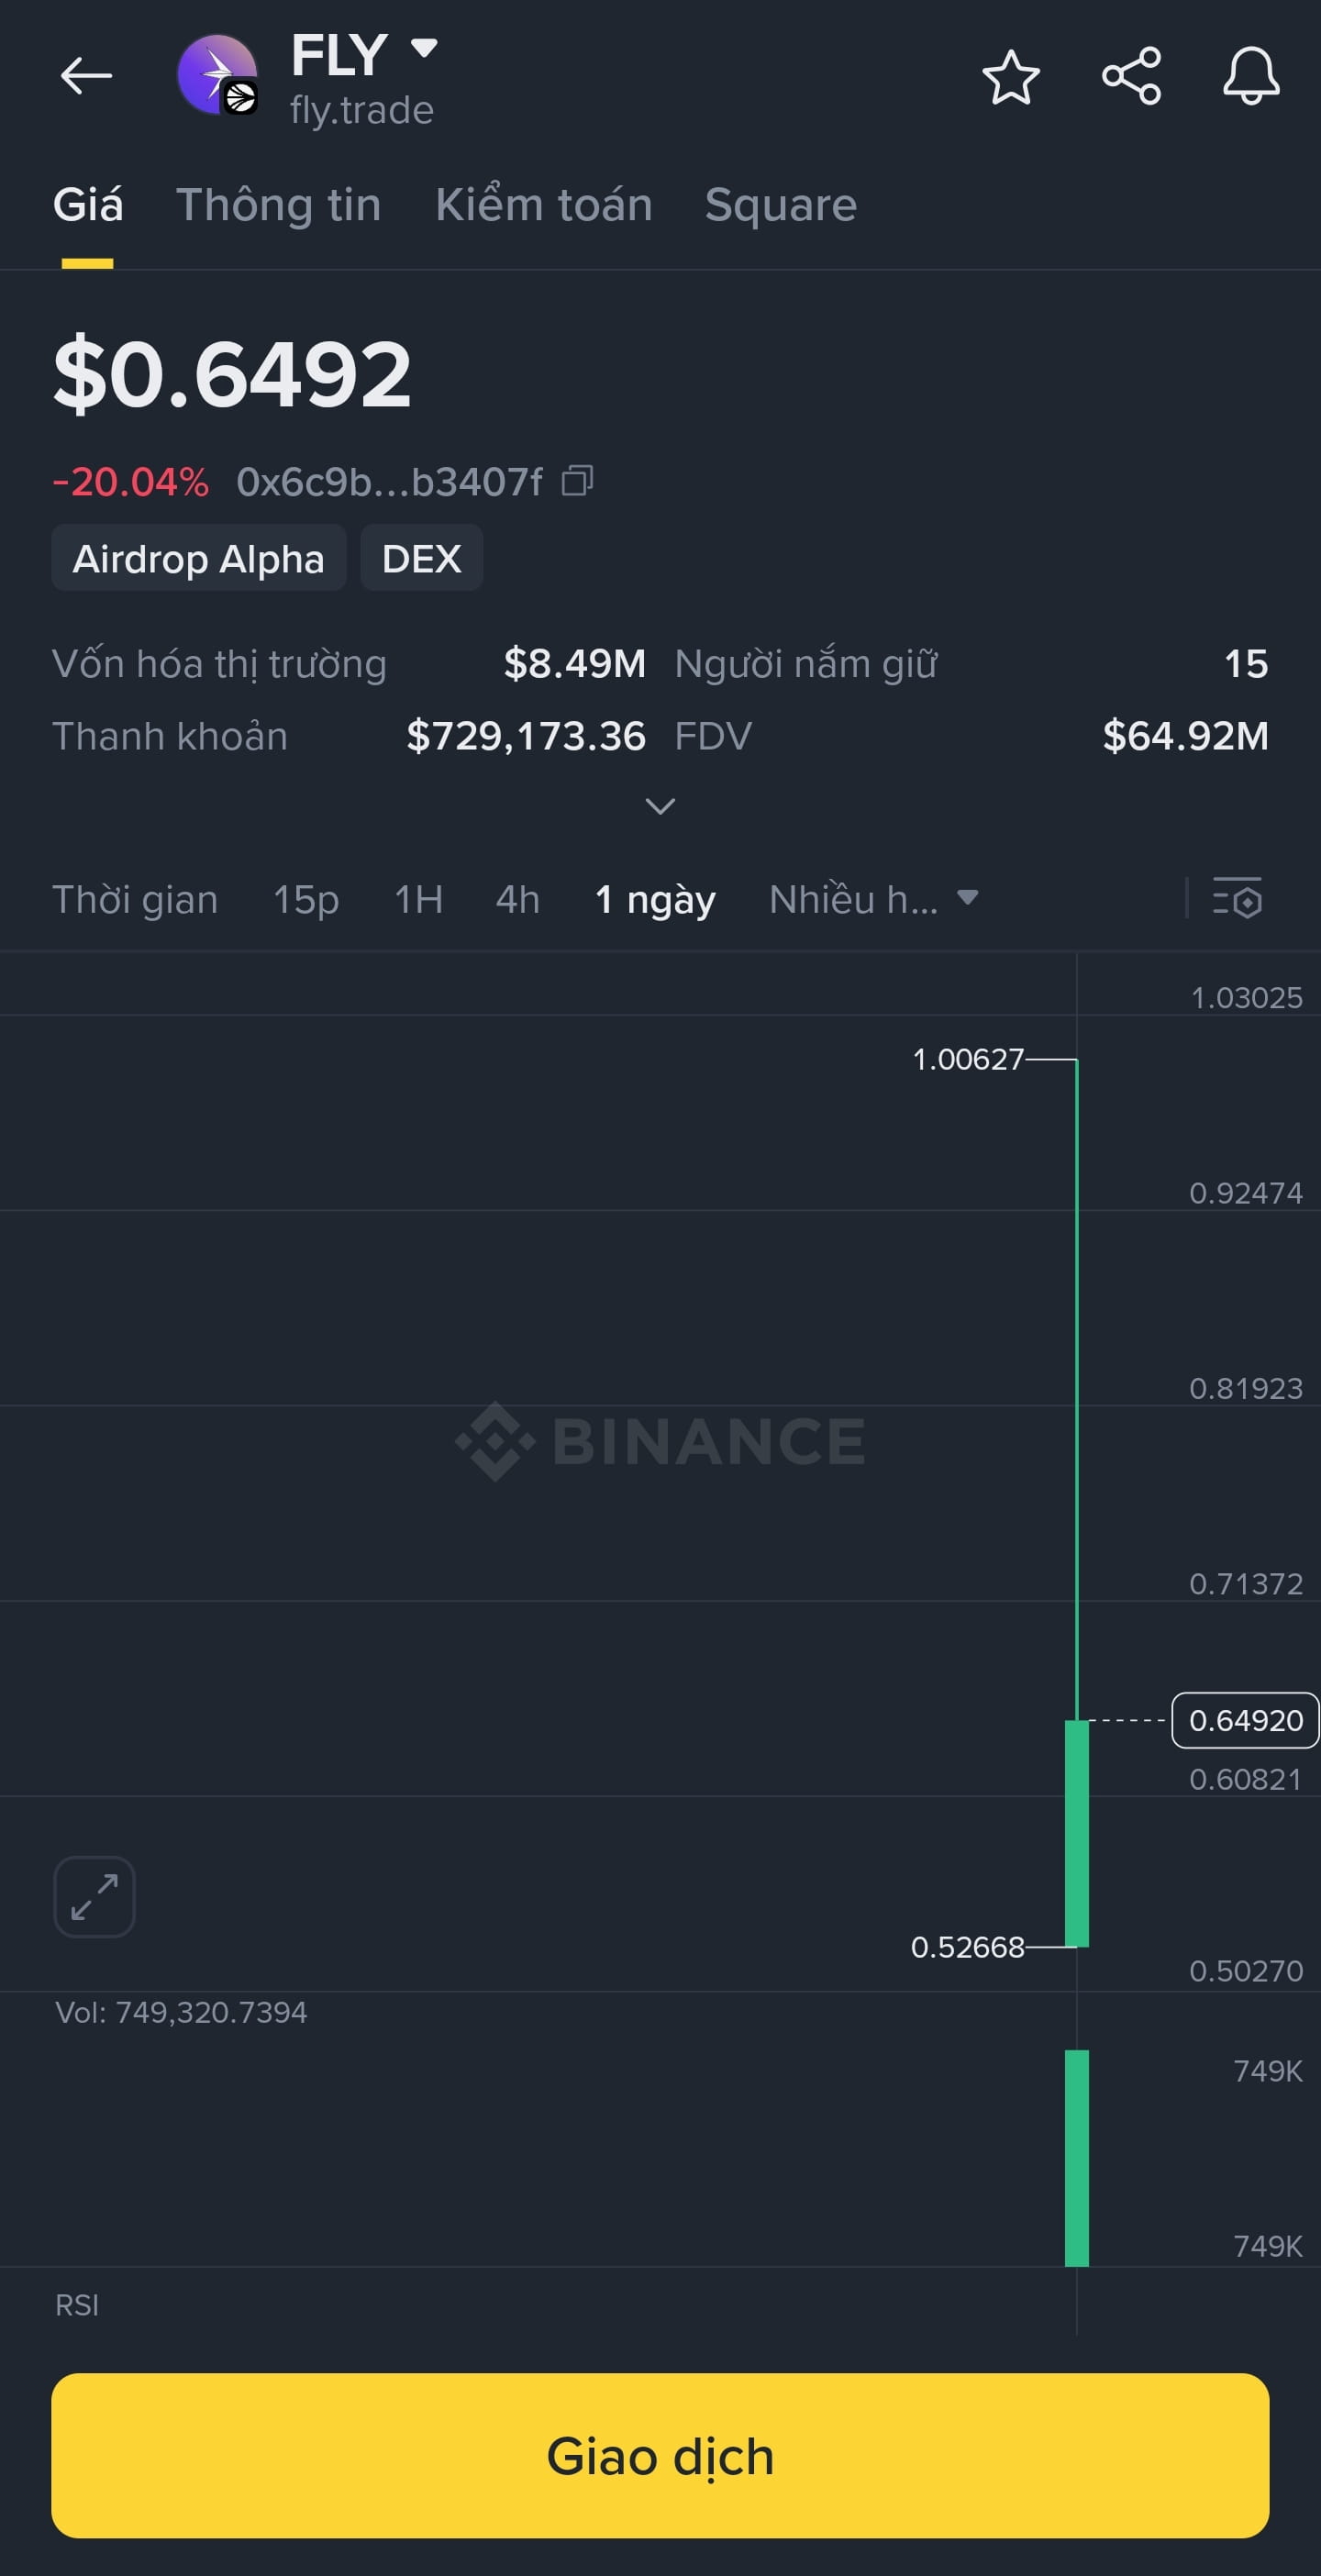Tap the green daily candlestick
Screen dimensions: 1321x2576
click(1077, 1832)
